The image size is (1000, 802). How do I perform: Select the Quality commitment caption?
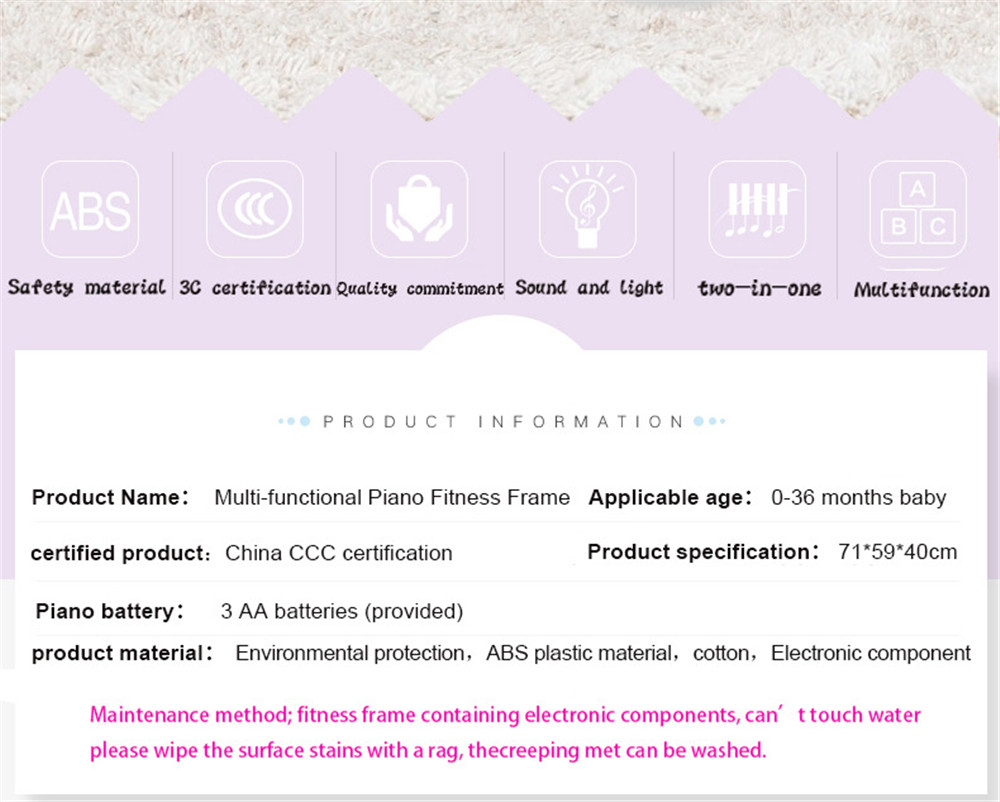tap(420, 289)
